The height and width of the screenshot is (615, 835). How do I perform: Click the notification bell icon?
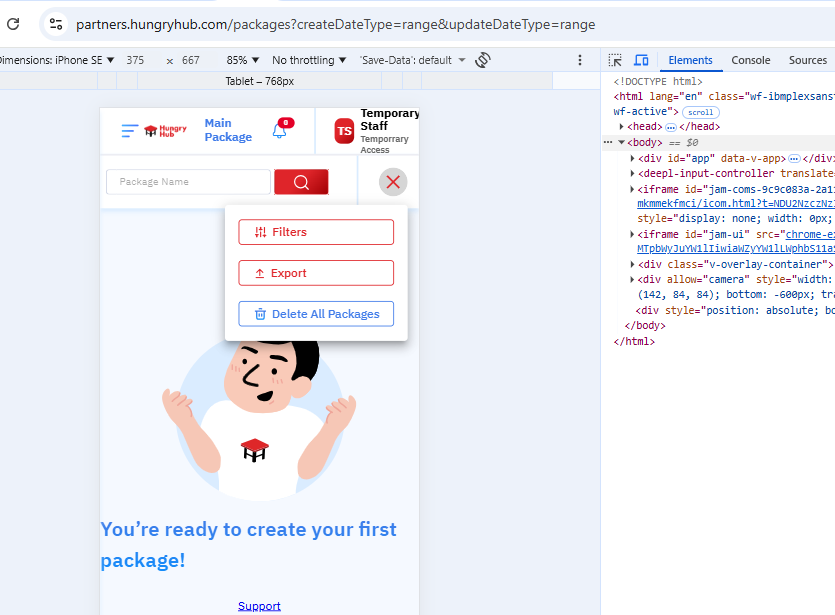coord(279,131)
